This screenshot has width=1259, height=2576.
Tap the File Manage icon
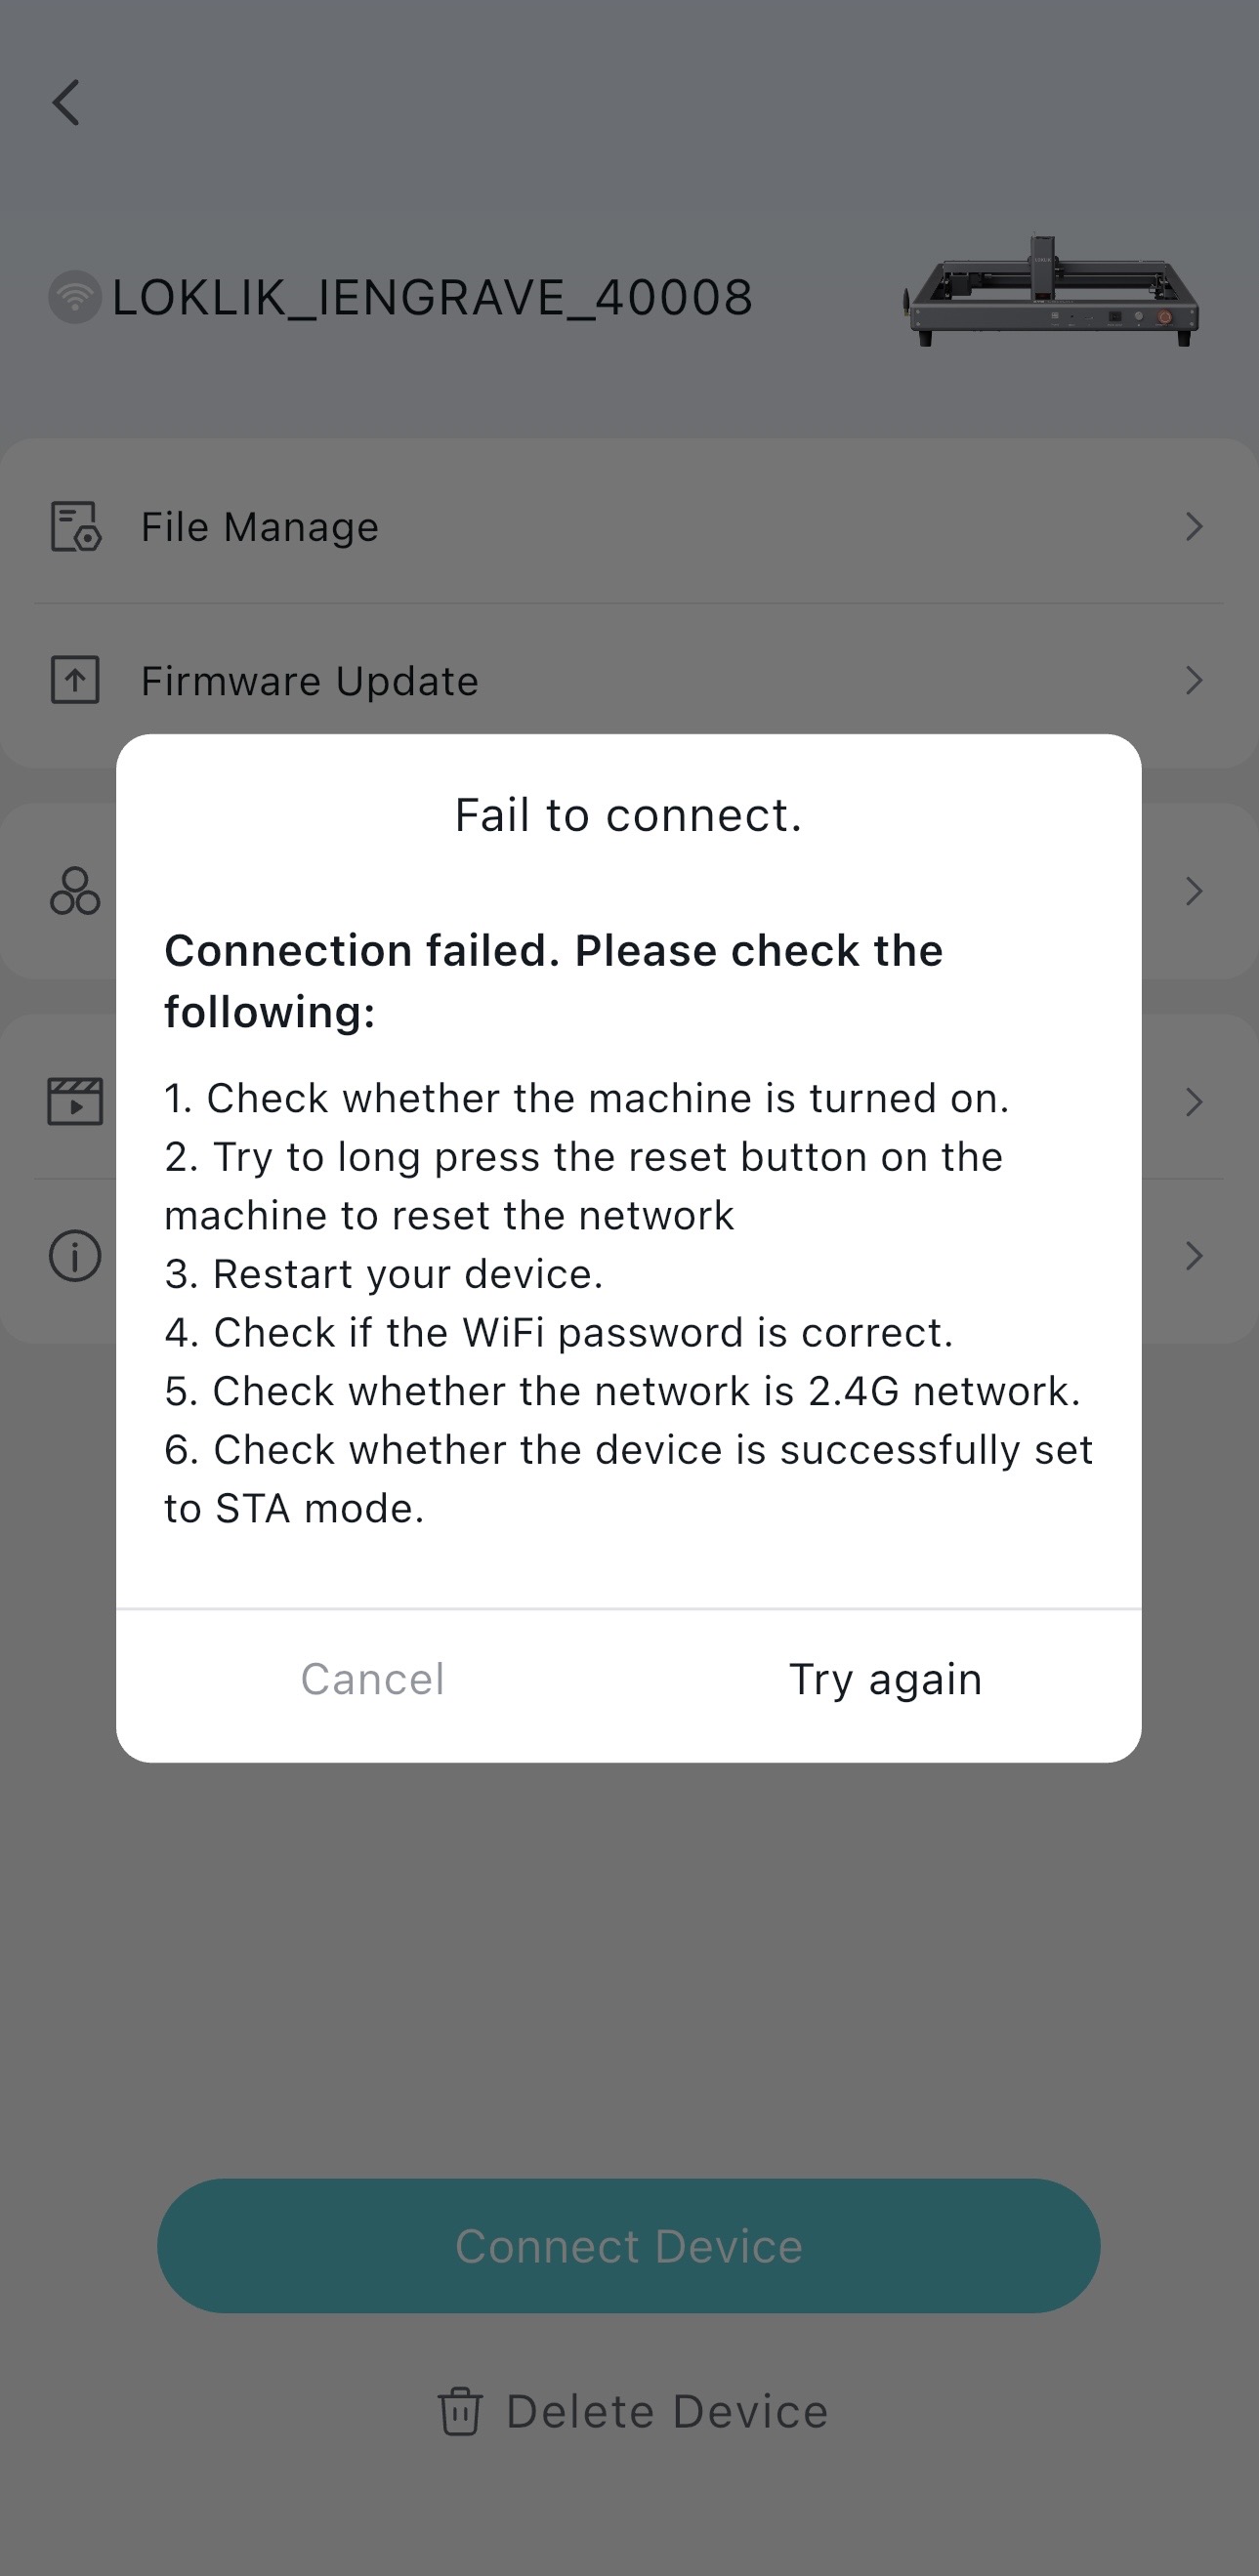(x=76, y=527)
